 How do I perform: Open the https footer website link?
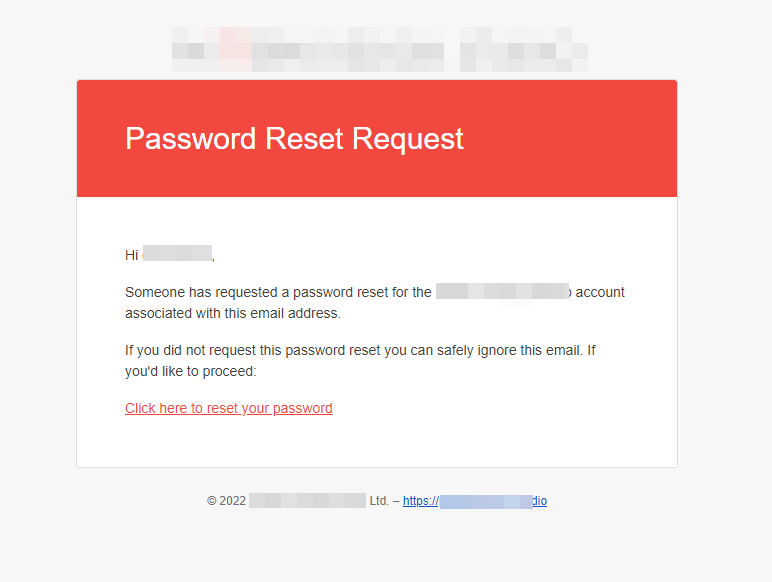coord(475,501)
